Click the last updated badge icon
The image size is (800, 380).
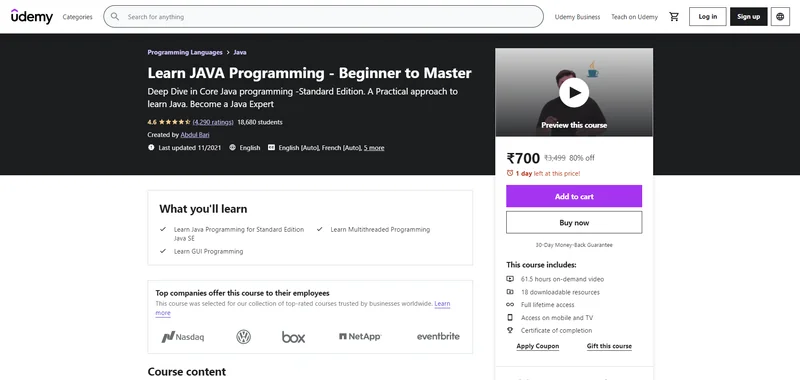click(x=151, y=147)
